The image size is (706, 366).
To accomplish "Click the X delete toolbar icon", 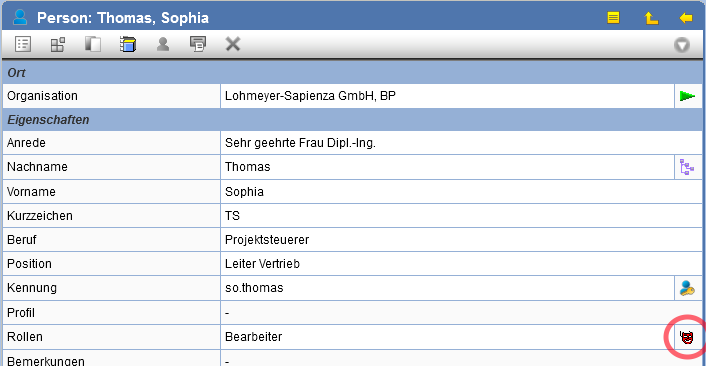I will pos(233,44).
